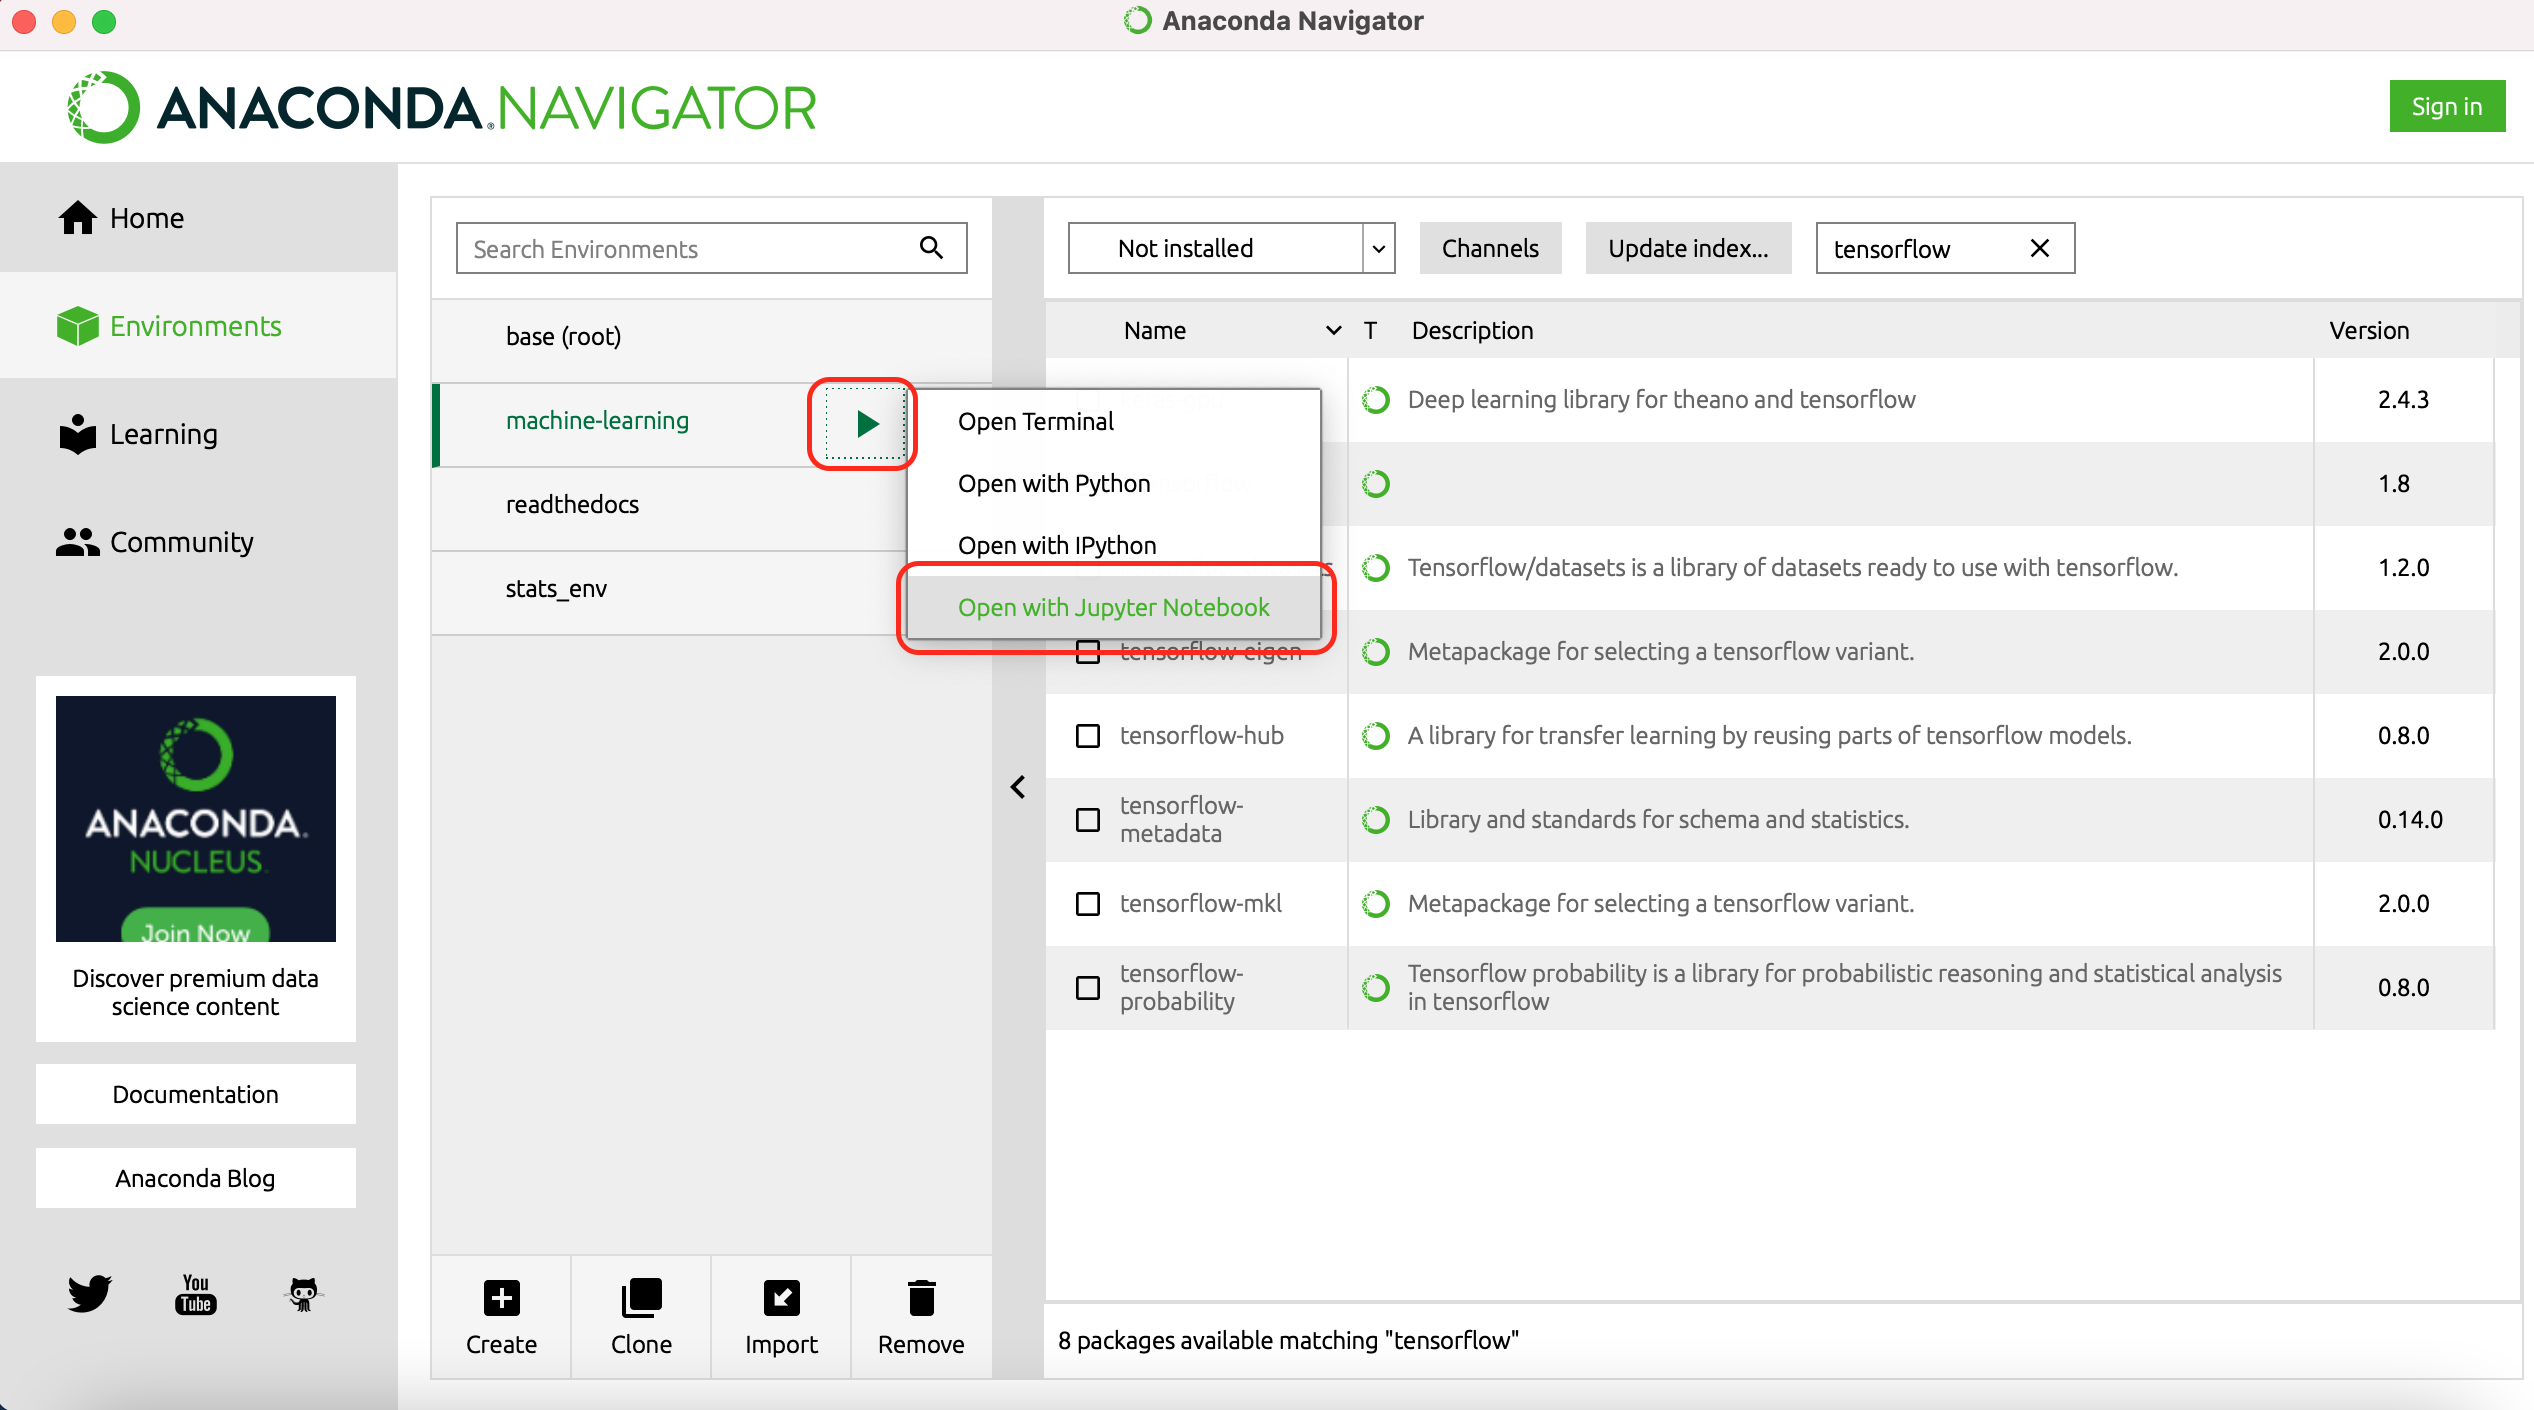Click the 2.4.3 version cell

click(x=2403, y=400)
